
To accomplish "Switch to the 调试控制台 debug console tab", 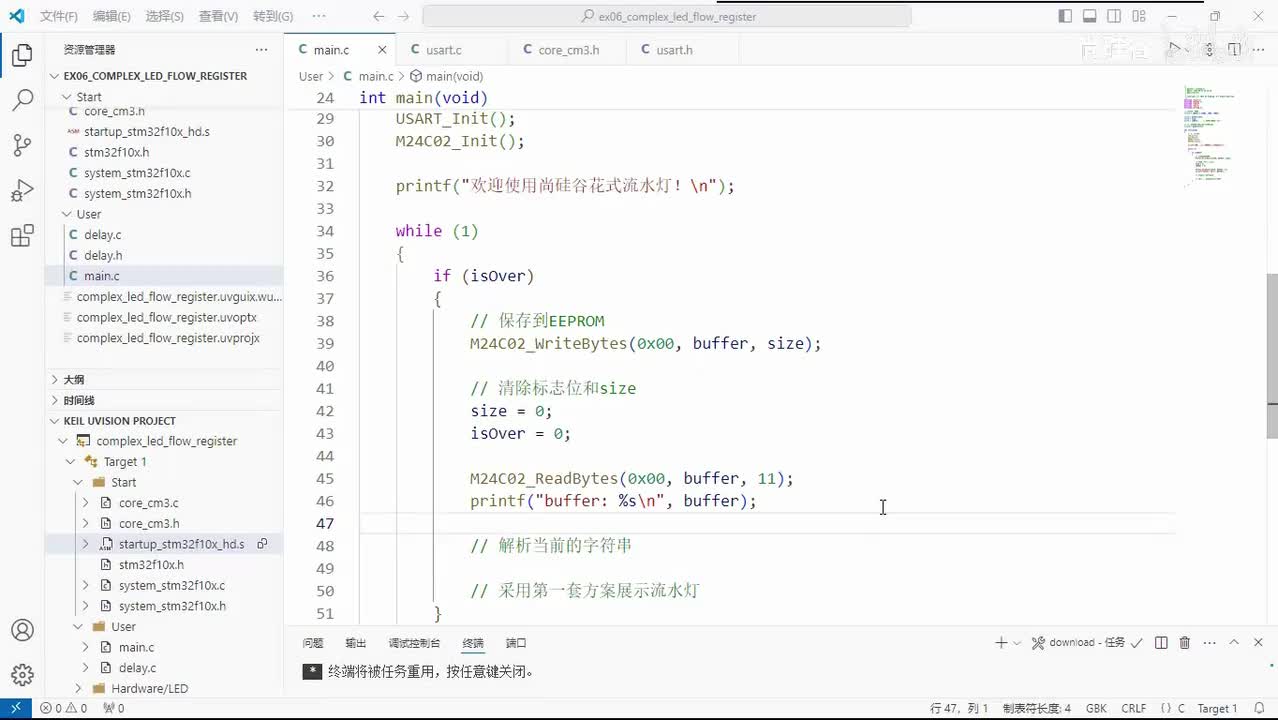I will (414, 643).
